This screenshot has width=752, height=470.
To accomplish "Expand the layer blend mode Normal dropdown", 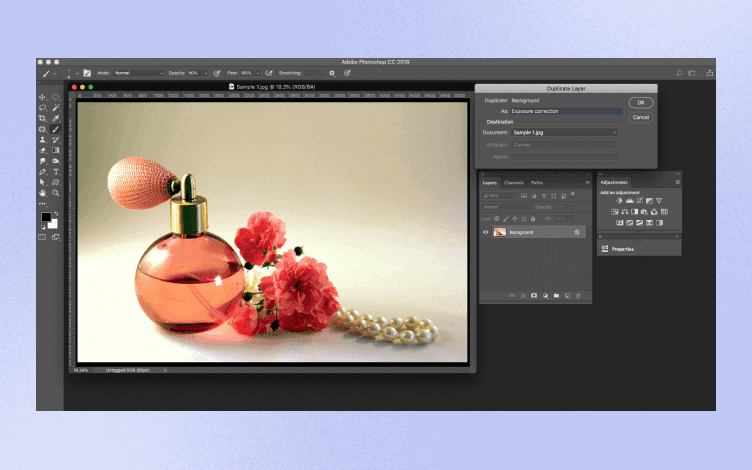I will 507,207.
